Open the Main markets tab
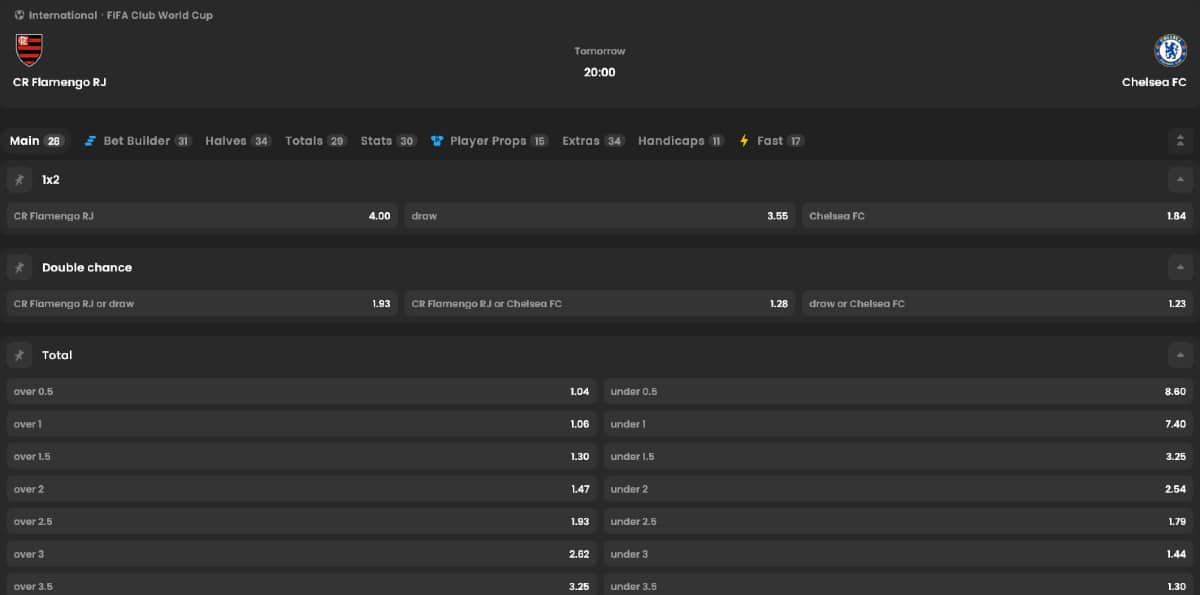 tap(37, 141)
